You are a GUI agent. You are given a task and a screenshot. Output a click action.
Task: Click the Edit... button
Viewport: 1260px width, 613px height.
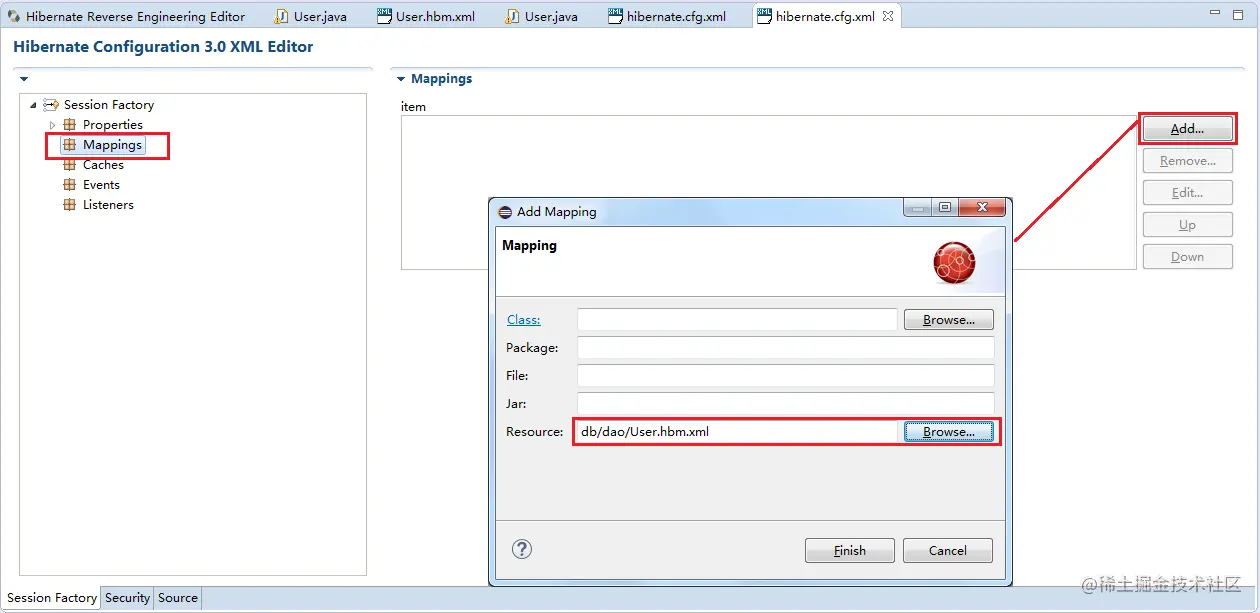click(x=1187, y=193)
